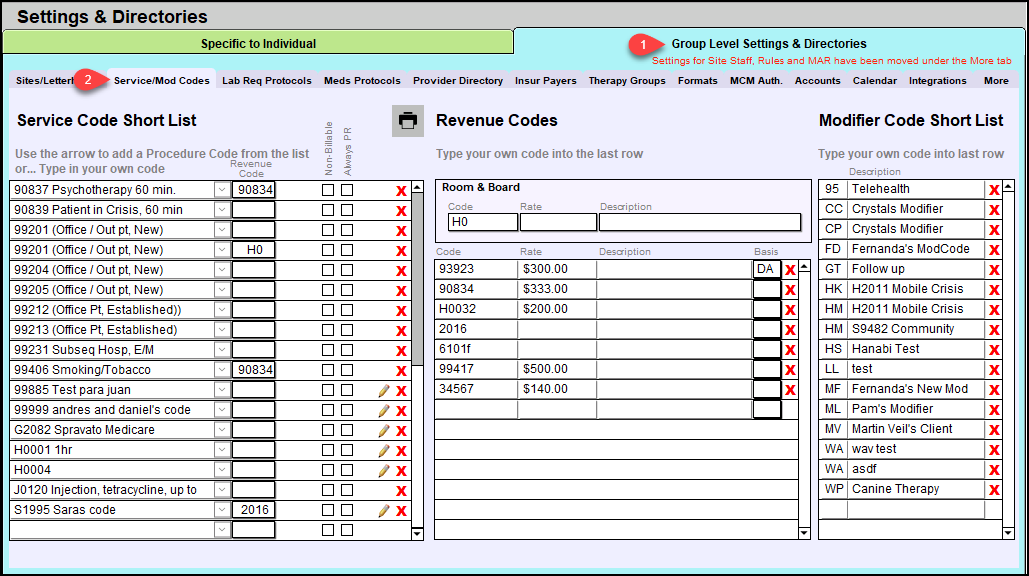Delete revenue code 99417 row

[x=790, y=369]
